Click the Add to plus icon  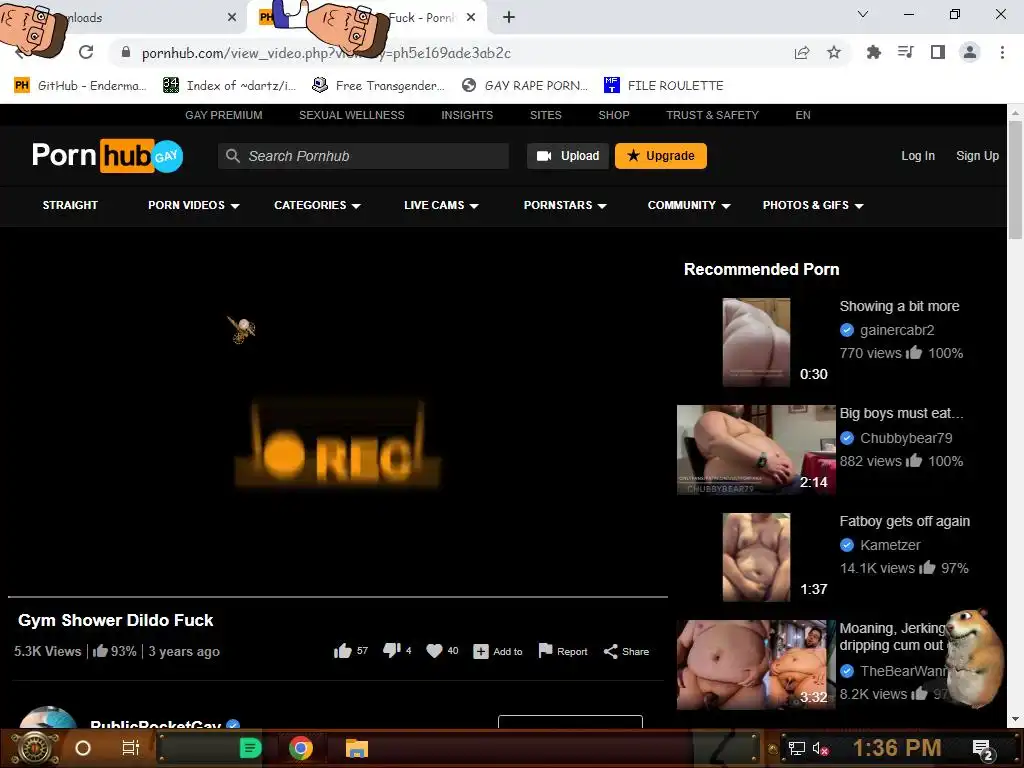pyautogui.click(x=481, y=651)
